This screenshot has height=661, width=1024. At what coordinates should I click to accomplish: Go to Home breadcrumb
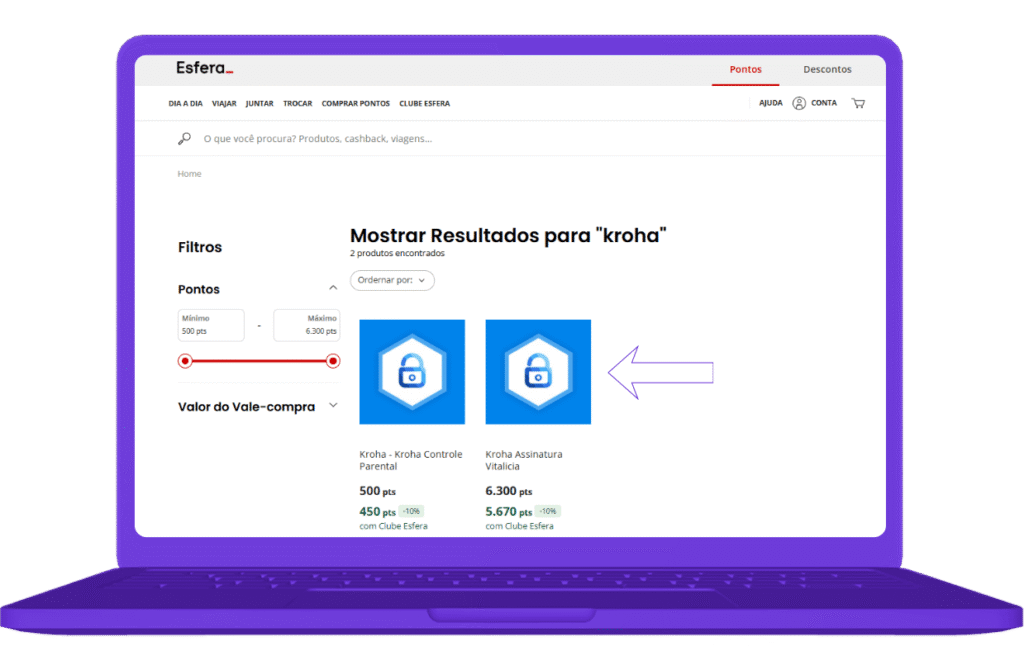click(x=189, y=174)
